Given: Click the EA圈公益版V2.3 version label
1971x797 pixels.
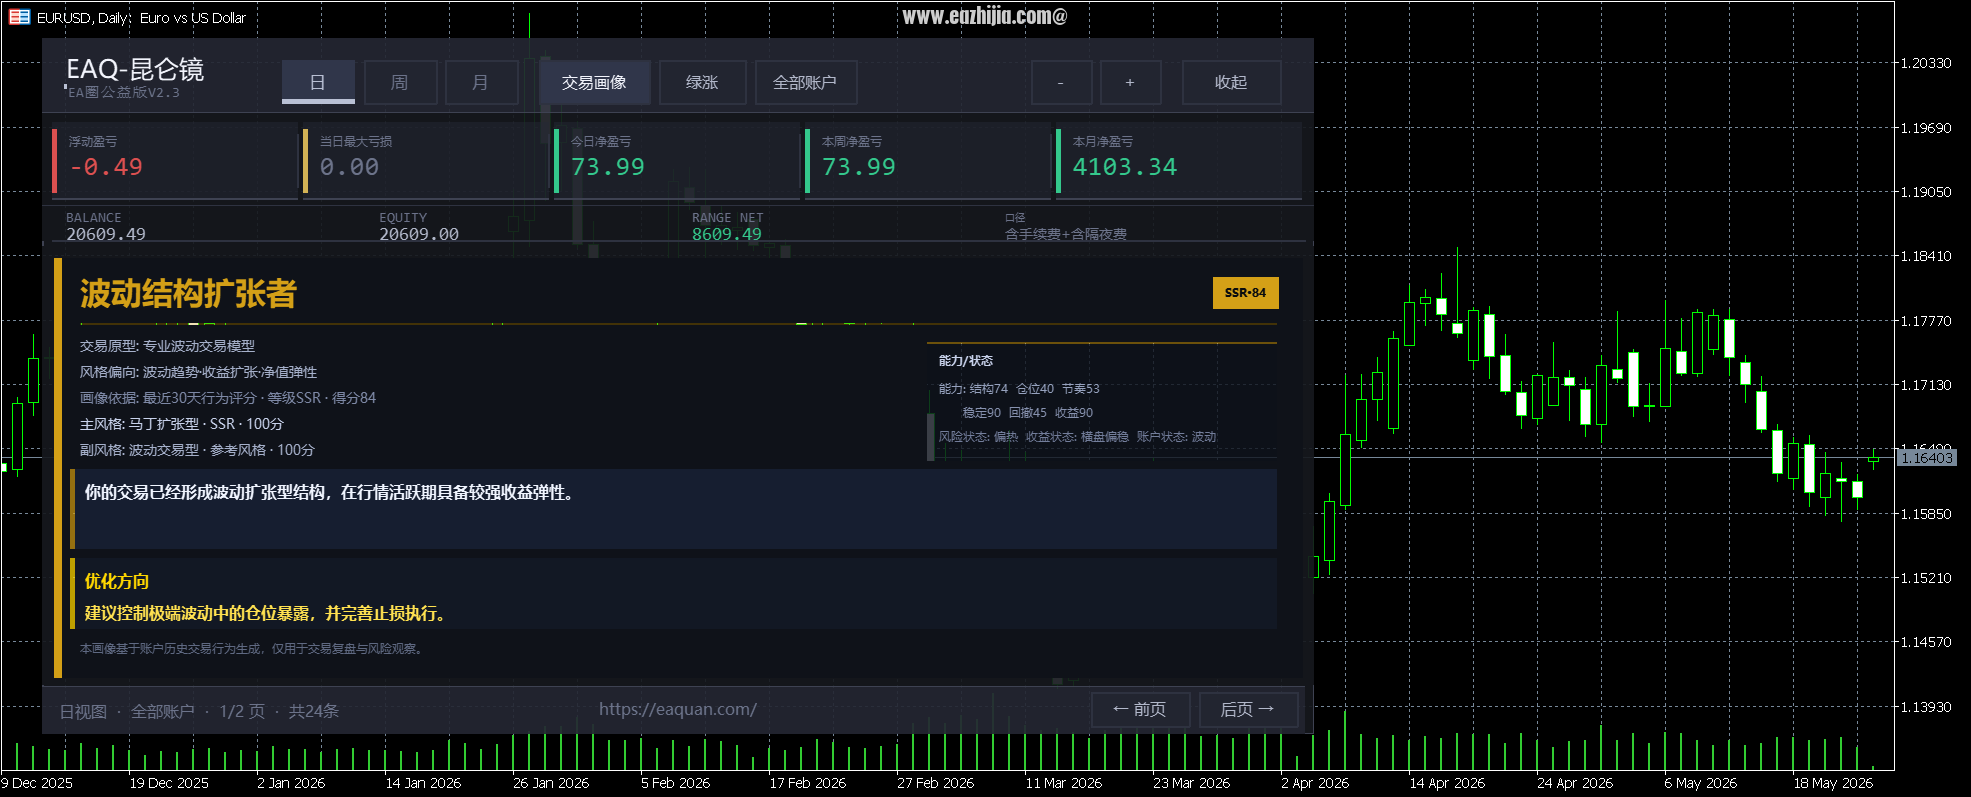Looking at the screenshot, I should pyautogui.click(x=124, y=92).
